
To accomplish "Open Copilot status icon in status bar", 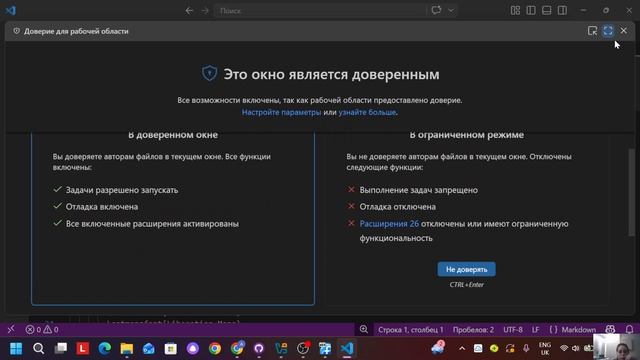I will (610, 329).
